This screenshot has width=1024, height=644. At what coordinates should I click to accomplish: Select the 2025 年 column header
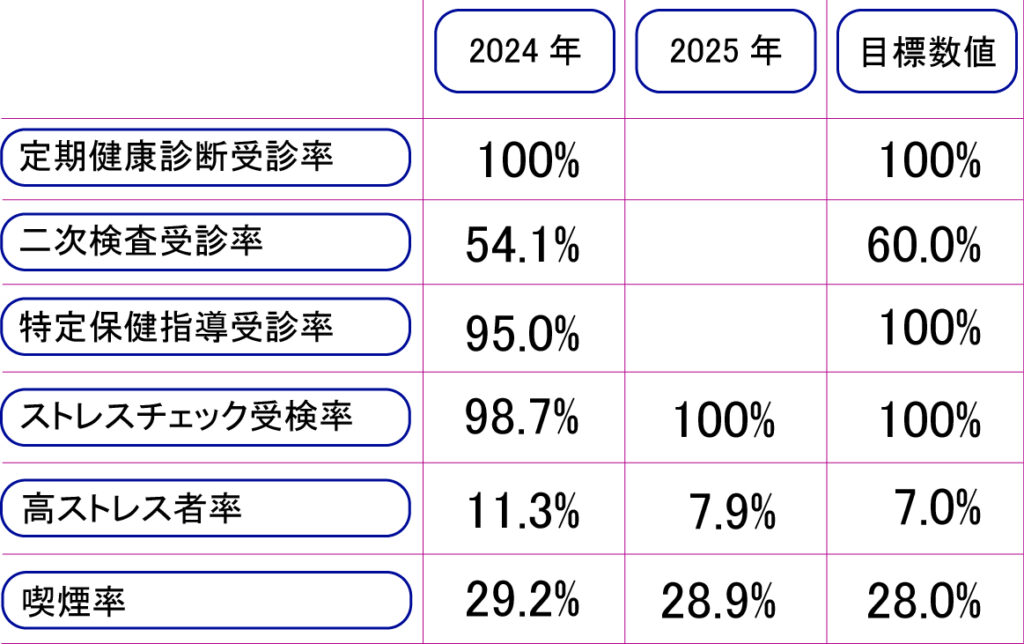[725, 52]
